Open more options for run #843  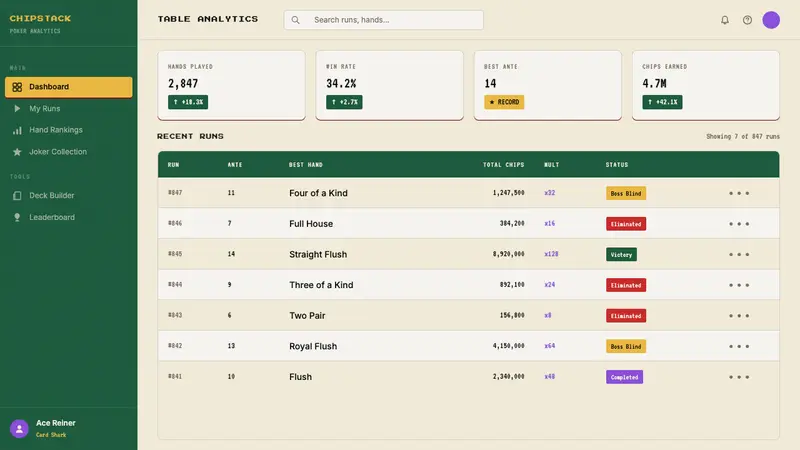[x=739, y=316]
